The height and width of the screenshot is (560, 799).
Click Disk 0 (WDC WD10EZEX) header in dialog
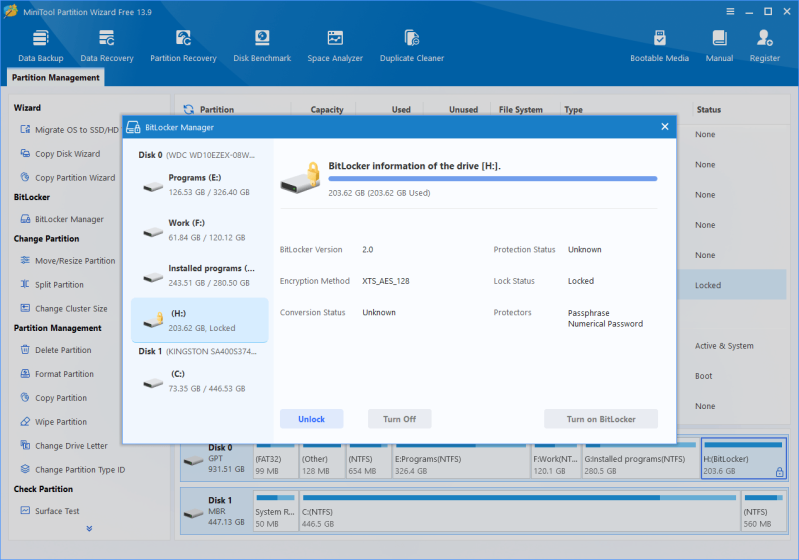(x=196, y=155)
